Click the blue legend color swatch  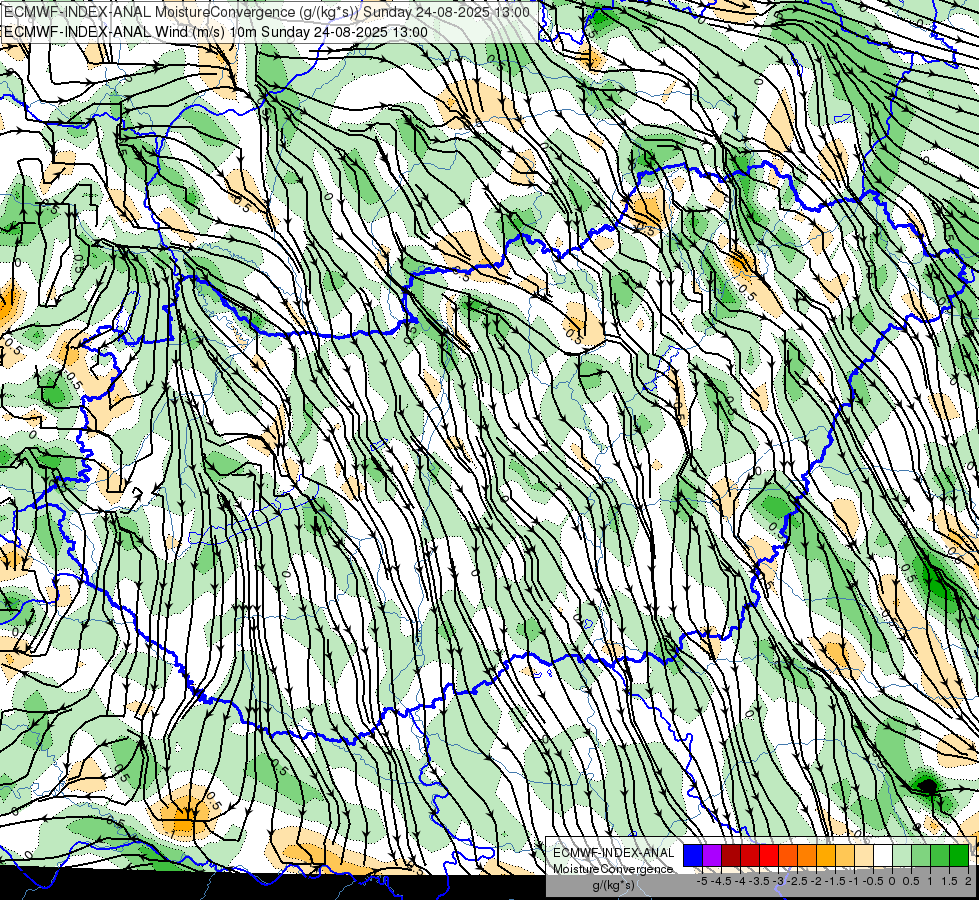(693, 855)
